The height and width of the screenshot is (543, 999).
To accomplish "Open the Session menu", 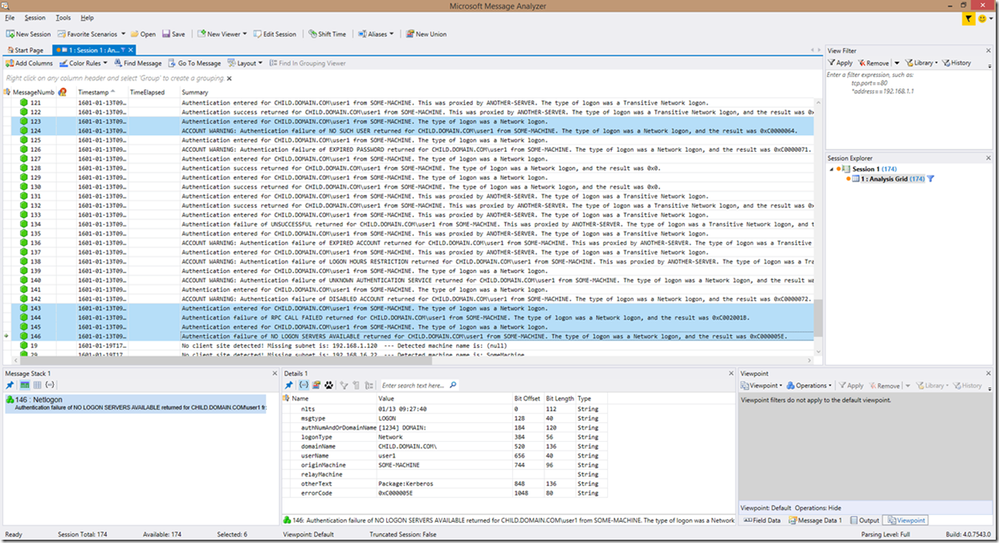I will click(x=35, y=18).
